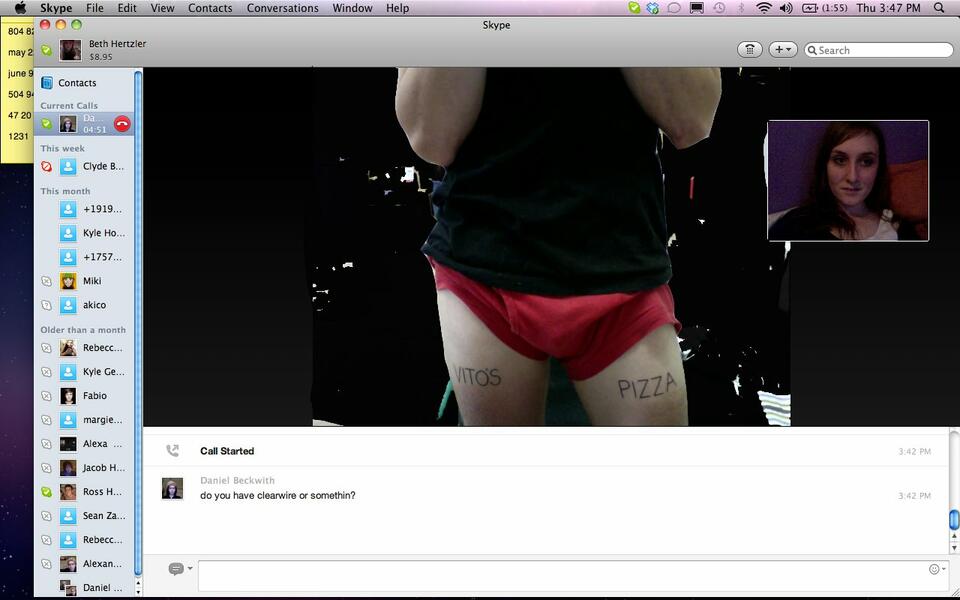The image size is (960, 600).
Task: Click Beth Hertzler profile avatar
Action: (x=70, y=50)
